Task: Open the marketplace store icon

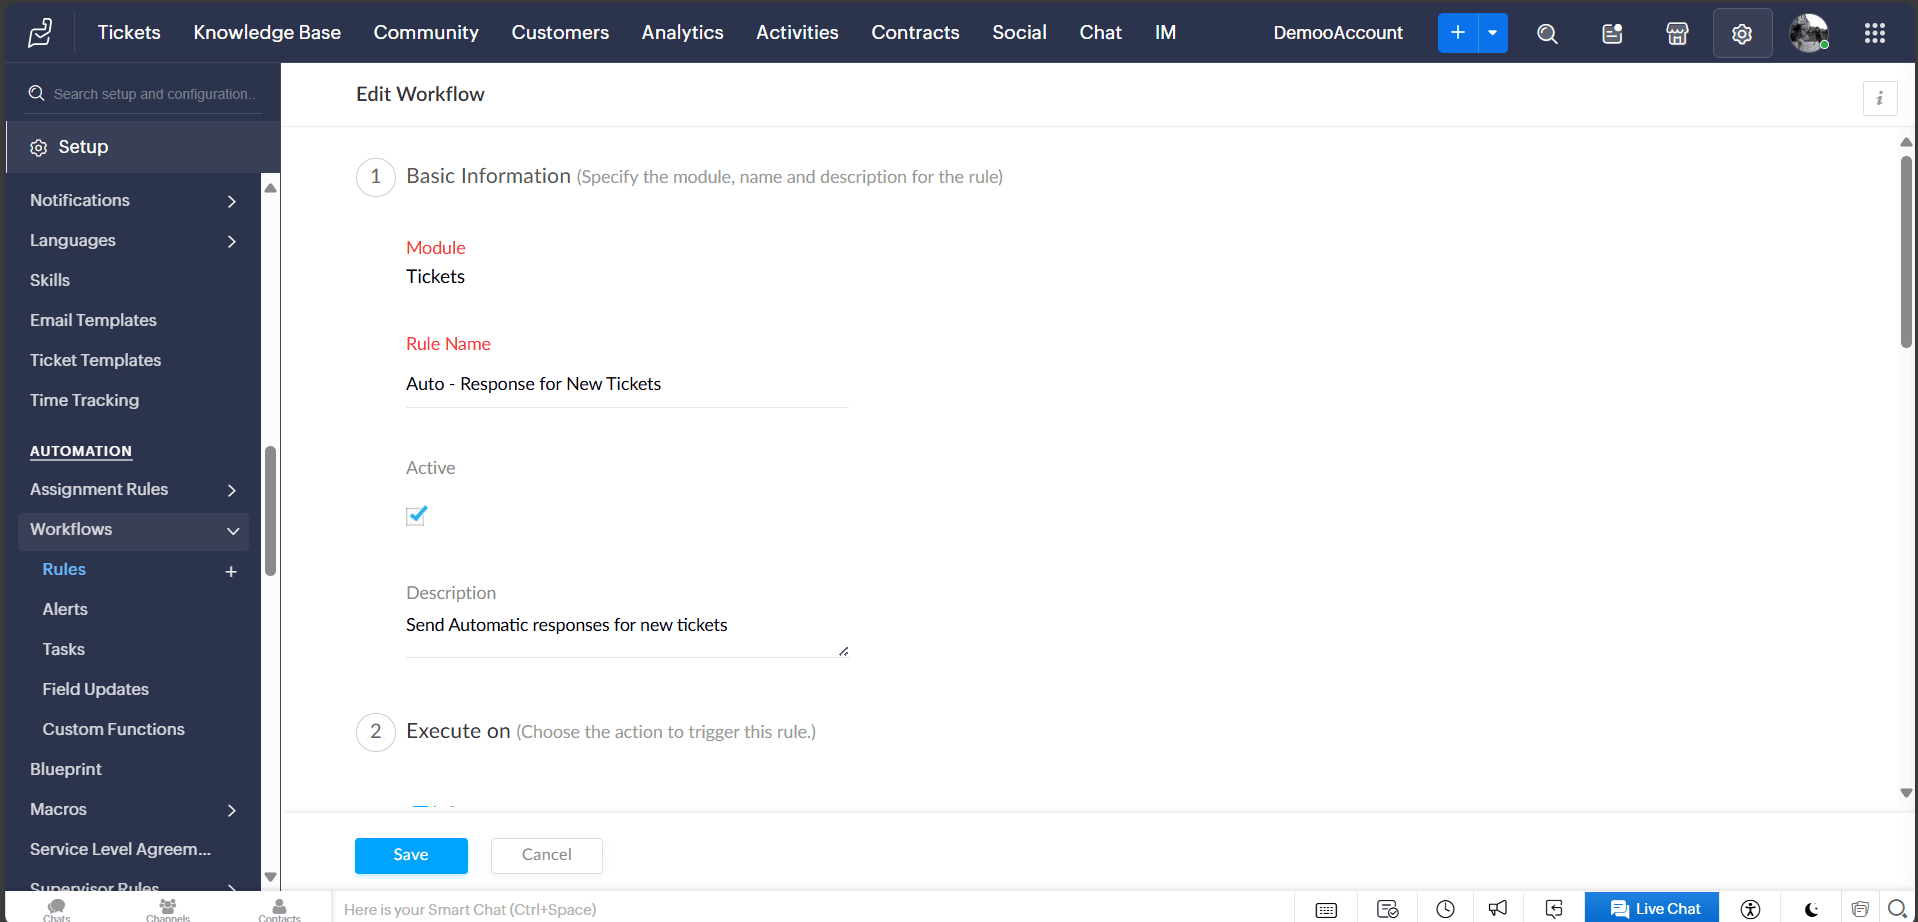Action: tap(1677, 34)
